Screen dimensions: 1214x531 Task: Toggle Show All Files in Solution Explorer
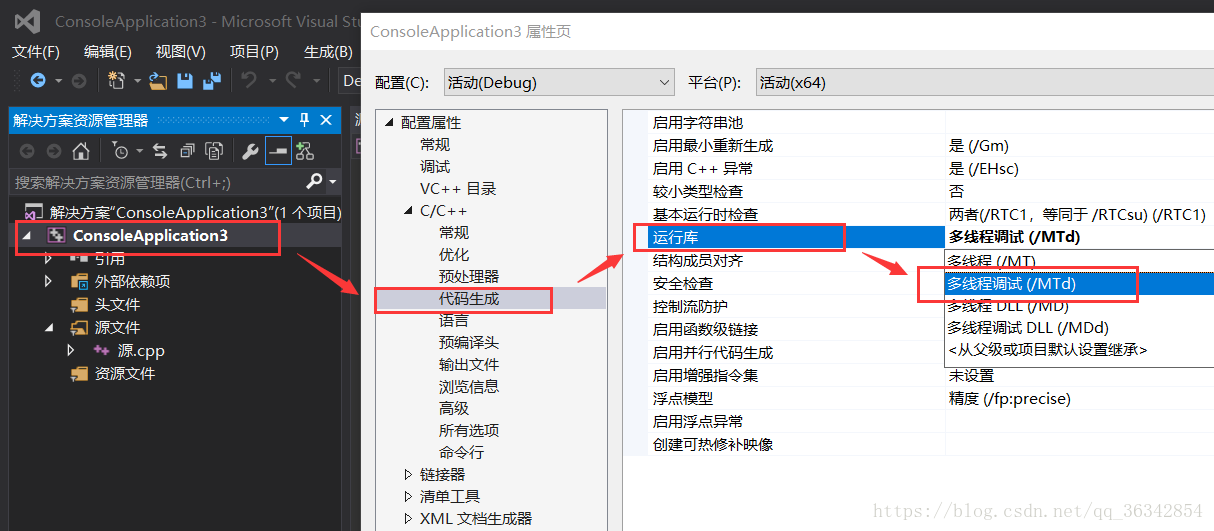214,151
